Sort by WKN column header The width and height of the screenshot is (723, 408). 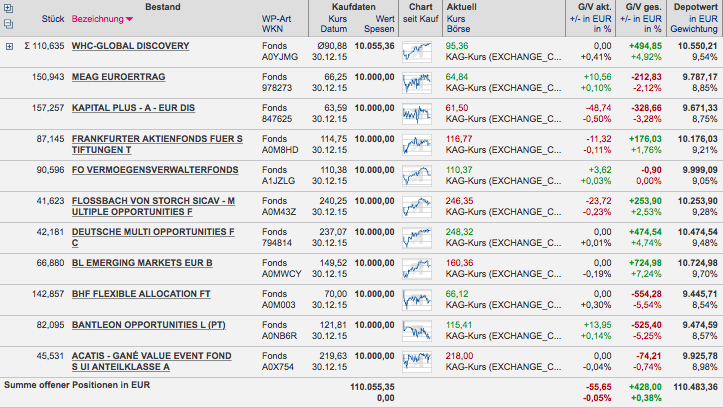coord(272,29)
